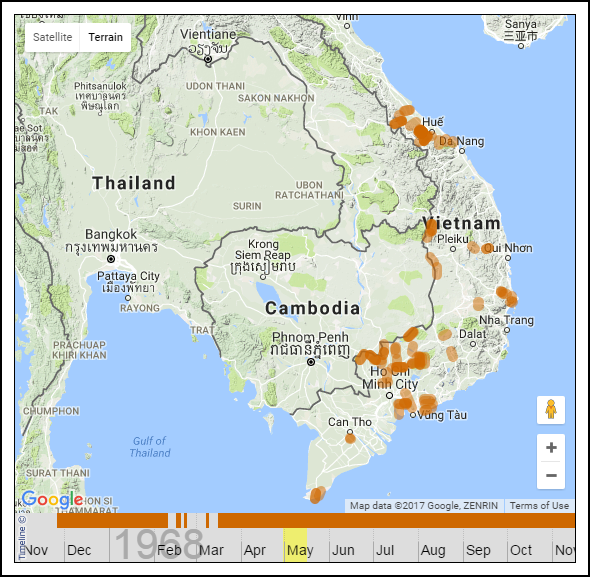The width and height of the screenshot is (590, 577).
Task: Select Aug on the timeline
Action: tap(433, 550)
